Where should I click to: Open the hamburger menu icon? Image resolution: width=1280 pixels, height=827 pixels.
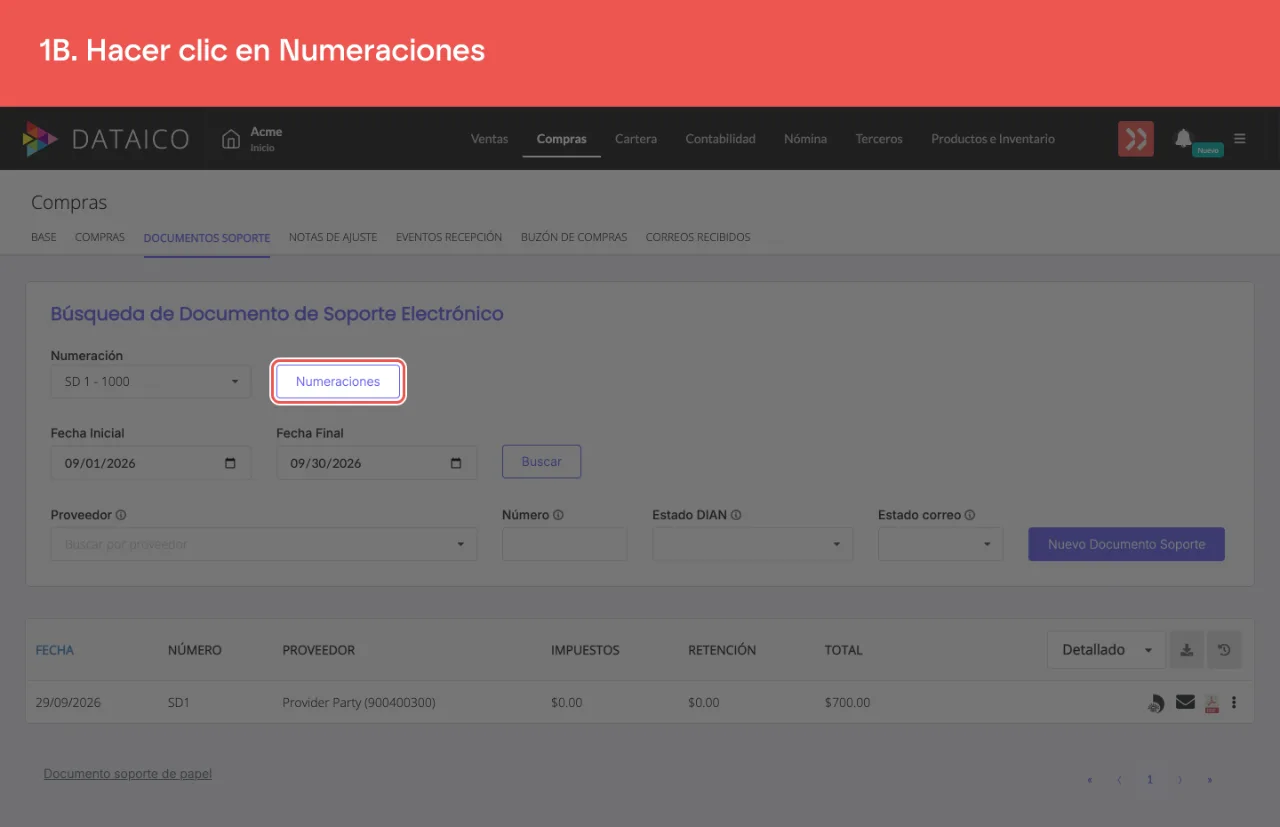(x=1240, y=139)
